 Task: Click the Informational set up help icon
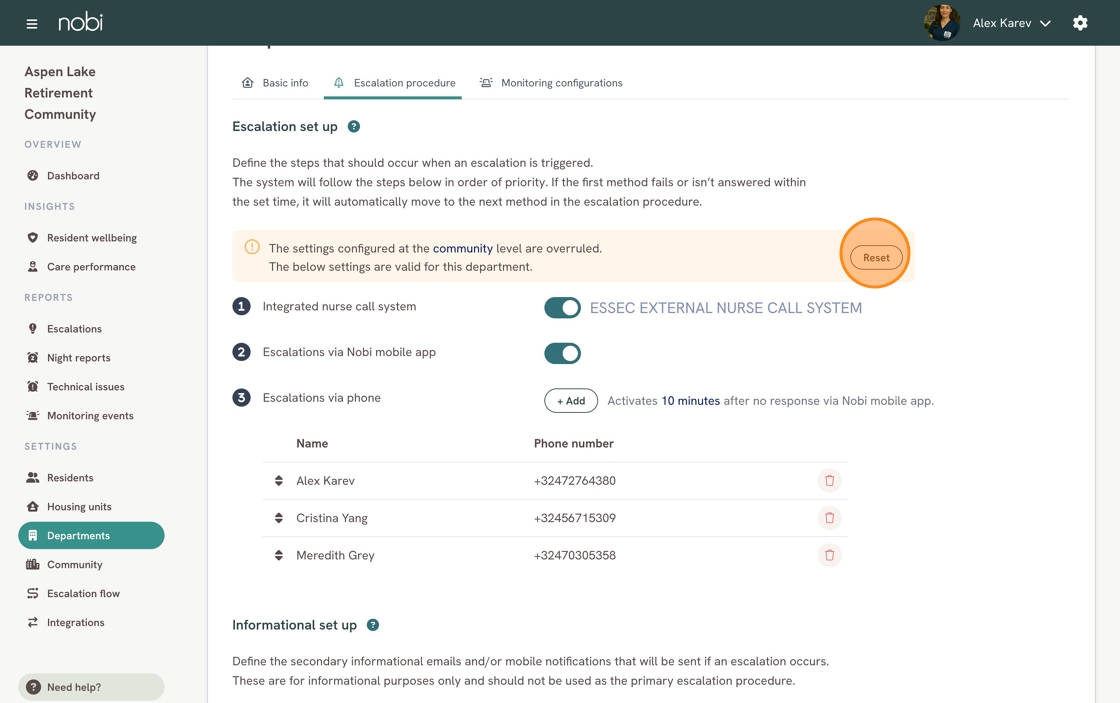[373, 625]
